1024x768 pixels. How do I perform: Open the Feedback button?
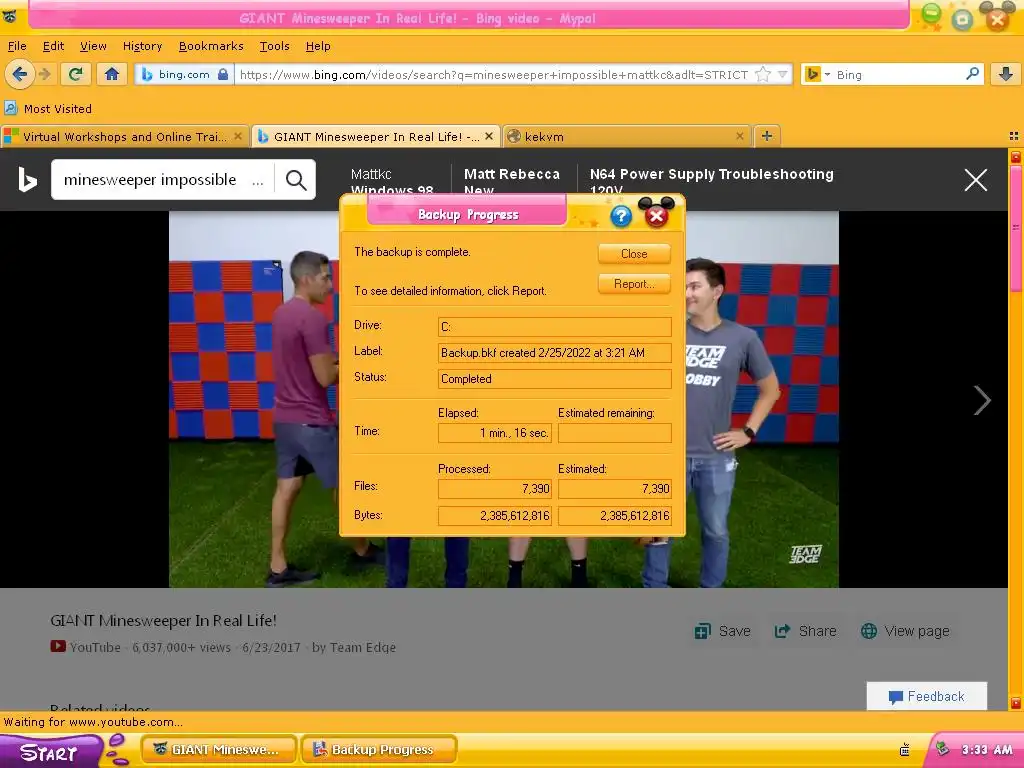[x=927, y=696]
